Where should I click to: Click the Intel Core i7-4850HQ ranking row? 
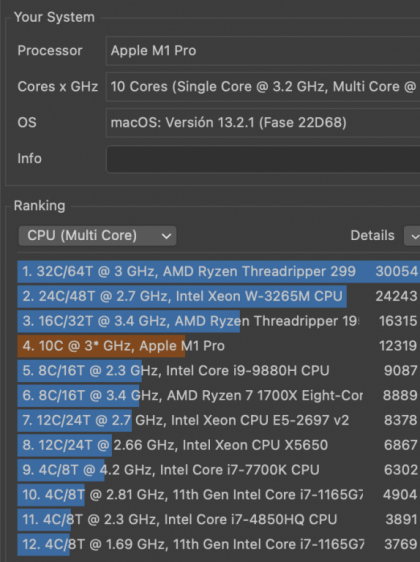219,519
